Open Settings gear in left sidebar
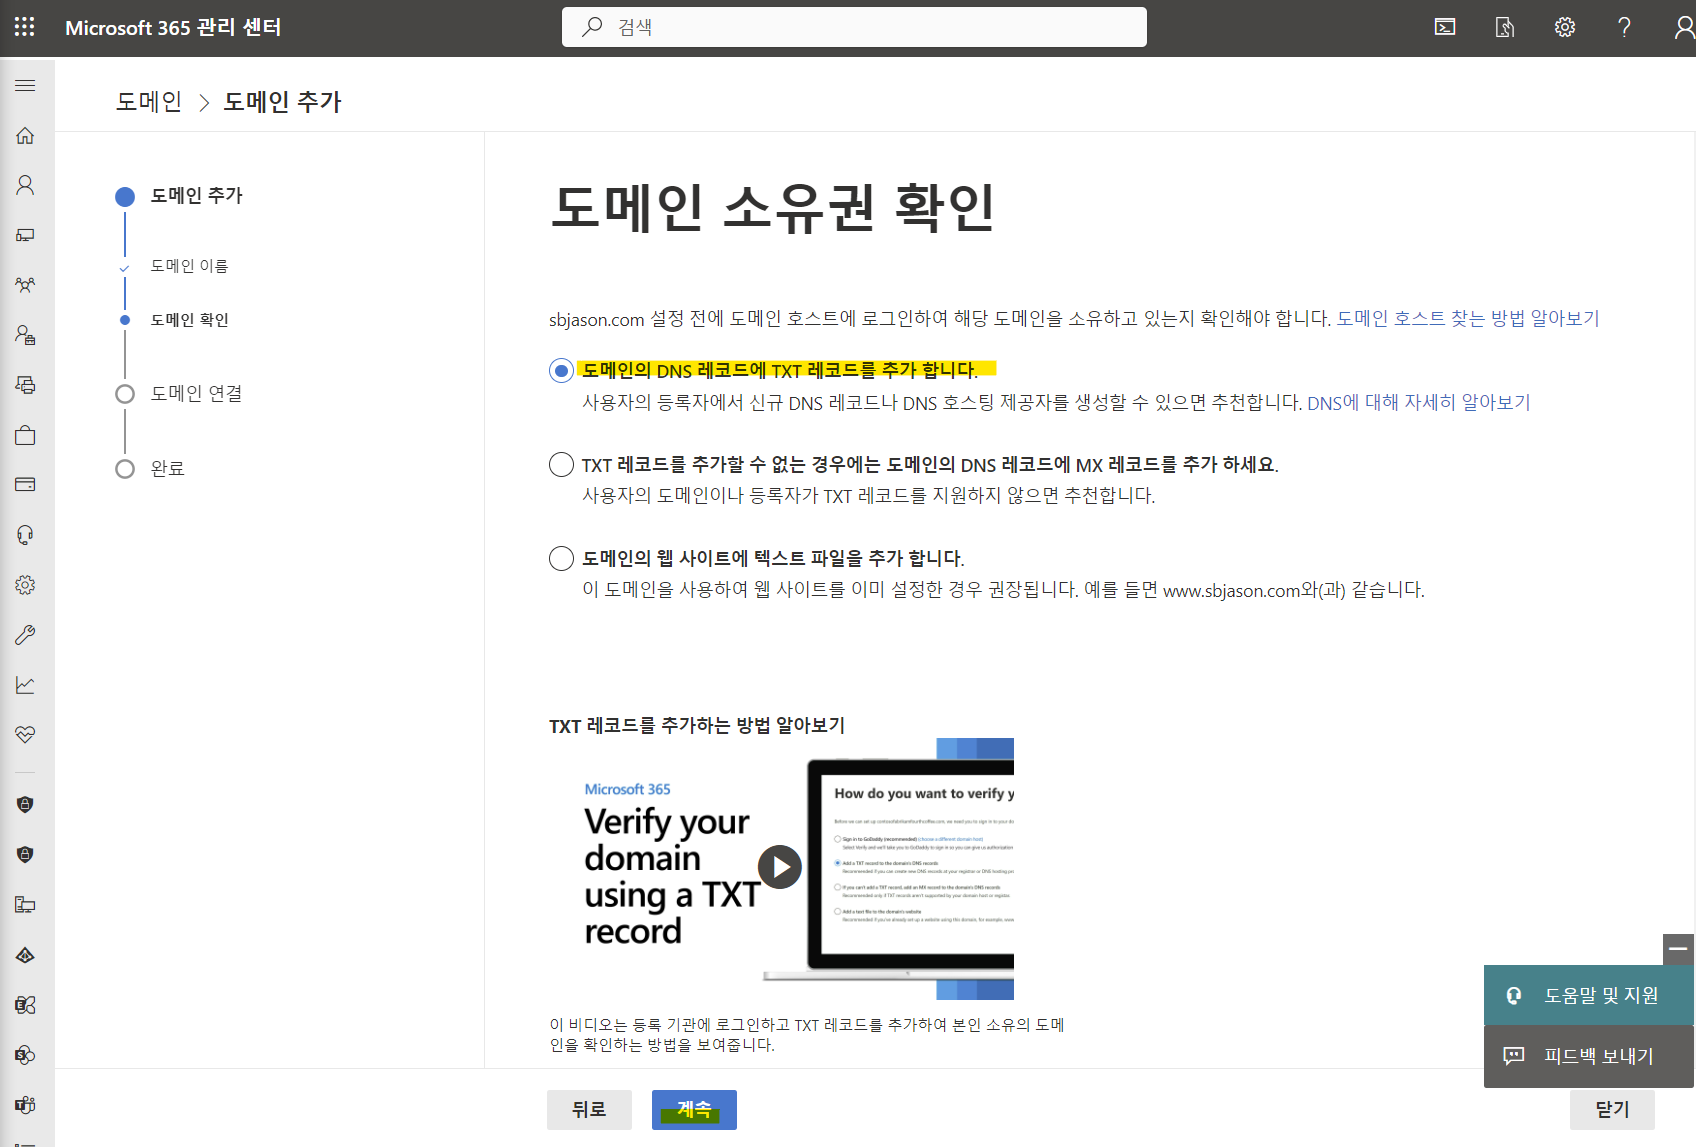 (25, 585)
